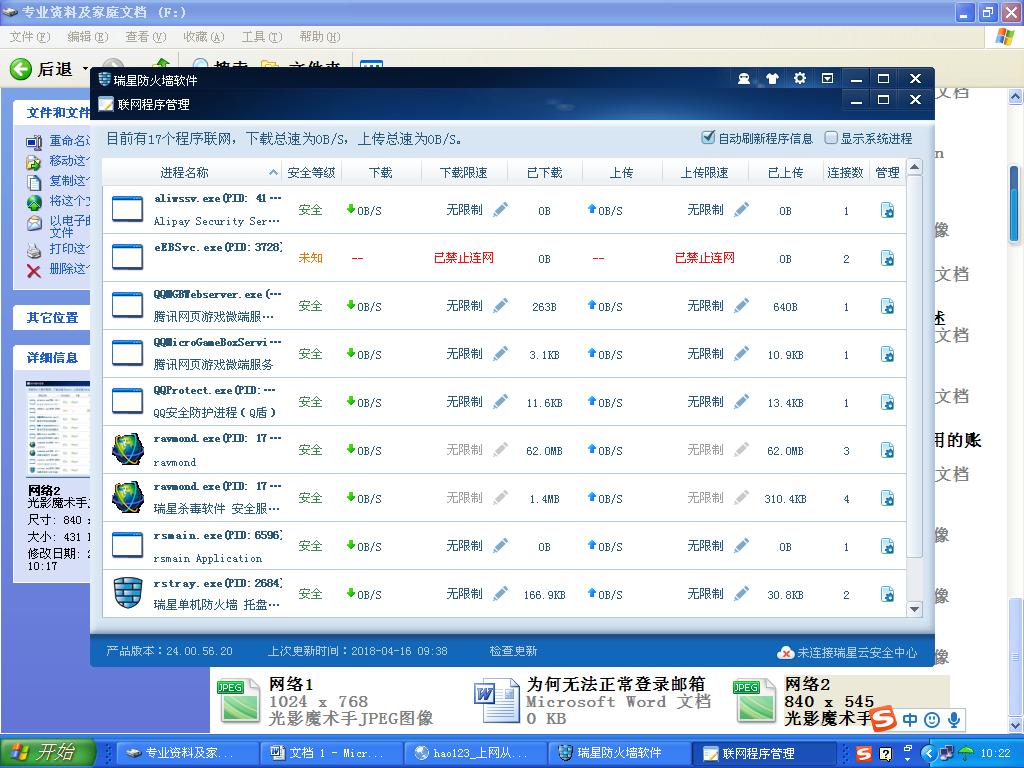Screen dimensions: 1024x768
Task: Open the settings gear in Rising Firewall title bar
Action: pyautogui.click(x=799, y=79)
